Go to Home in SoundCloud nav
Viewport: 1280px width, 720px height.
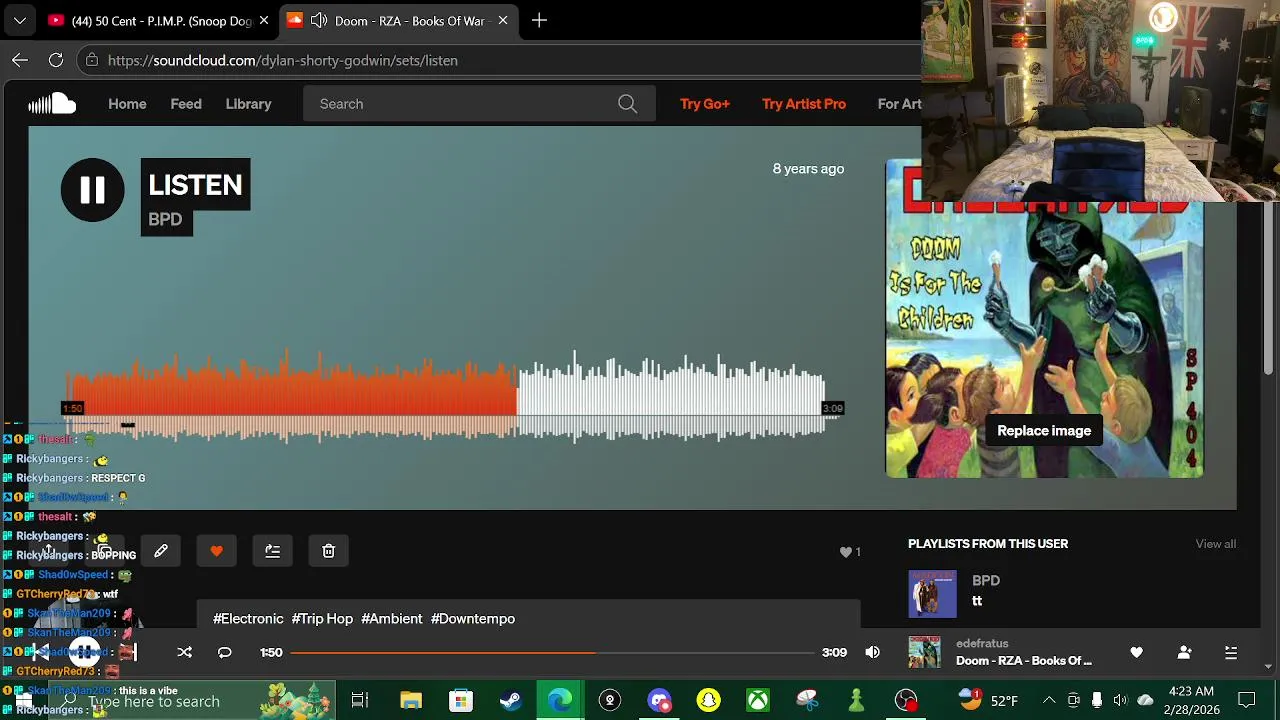[127, 104]
